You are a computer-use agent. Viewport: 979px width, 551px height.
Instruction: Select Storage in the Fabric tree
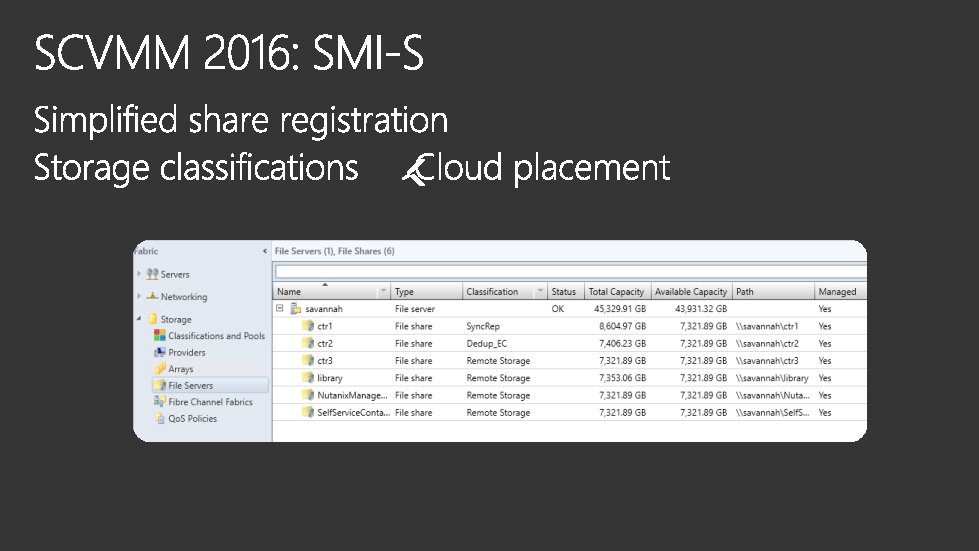[x=176, y=319]
